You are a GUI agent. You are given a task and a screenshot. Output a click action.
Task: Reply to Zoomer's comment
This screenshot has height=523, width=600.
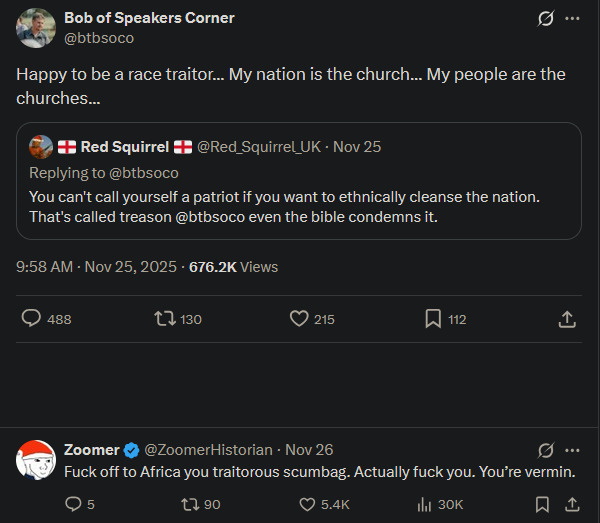pos(73,504)
